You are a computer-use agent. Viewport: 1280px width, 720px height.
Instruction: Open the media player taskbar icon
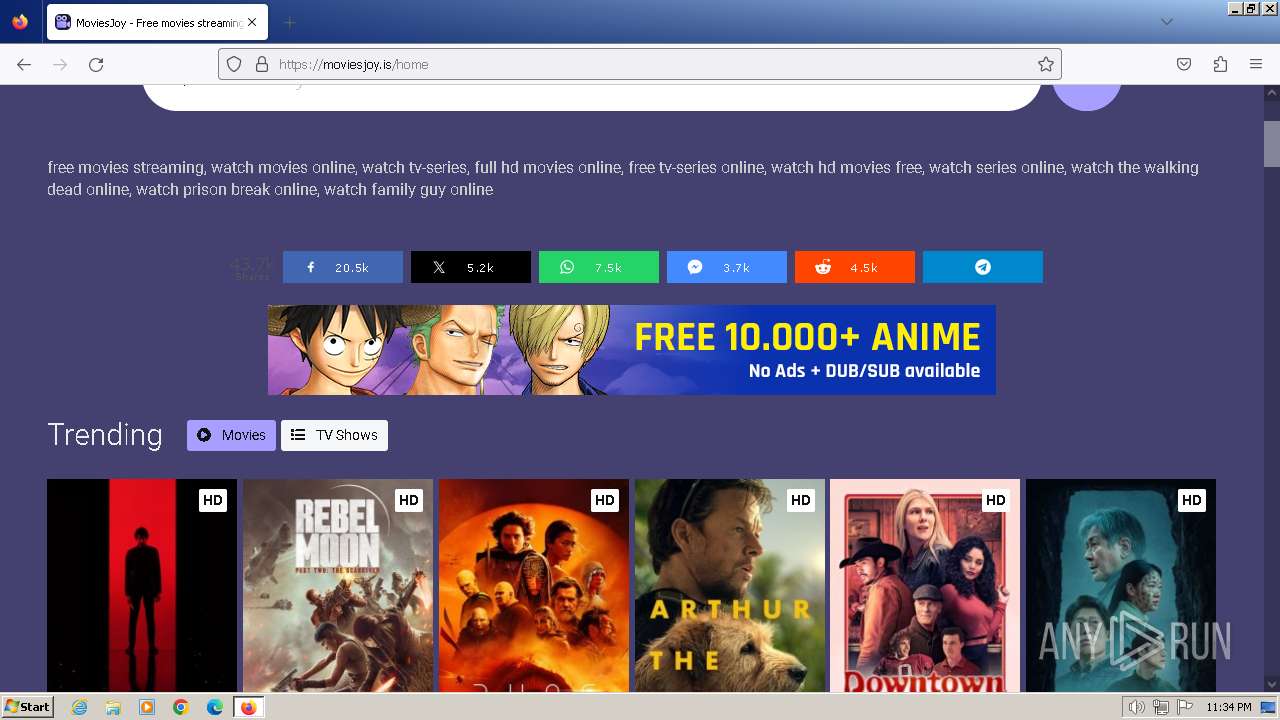pyautogui.click(x=147, y=707)
